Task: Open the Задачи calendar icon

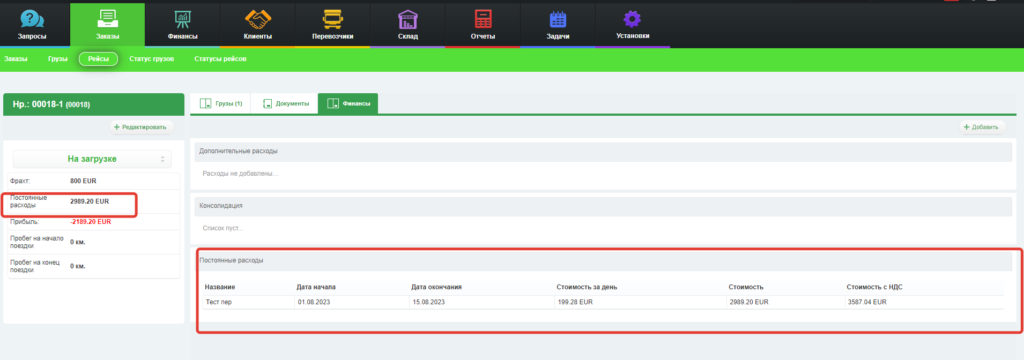Action: click(x=558, y=19)
